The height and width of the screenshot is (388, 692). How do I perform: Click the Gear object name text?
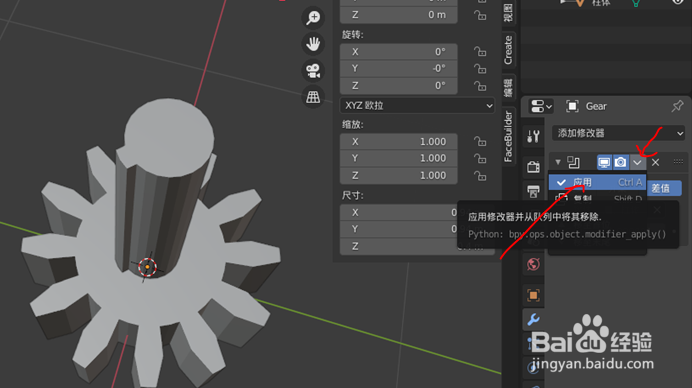coord(596,106)
